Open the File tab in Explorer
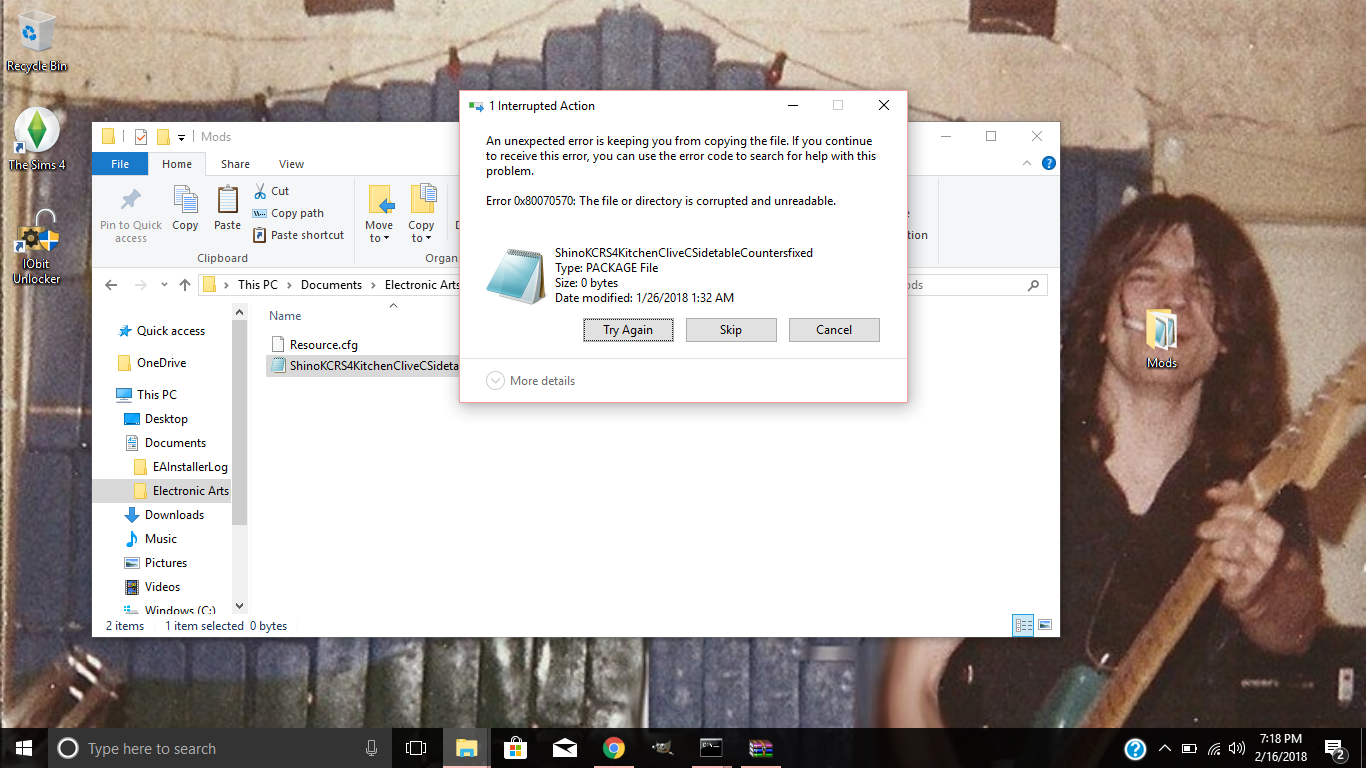This screenshot has height=768, width=1366. point(120,164)
